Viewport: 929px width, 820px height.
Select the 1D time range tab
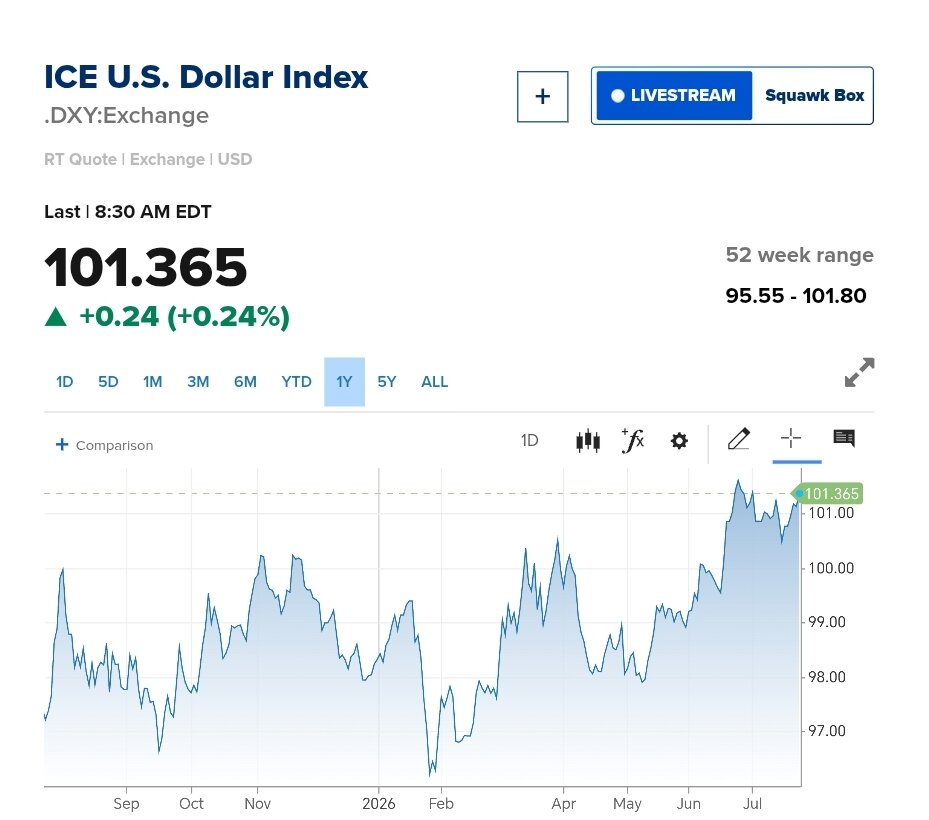(x=64, y=382)
